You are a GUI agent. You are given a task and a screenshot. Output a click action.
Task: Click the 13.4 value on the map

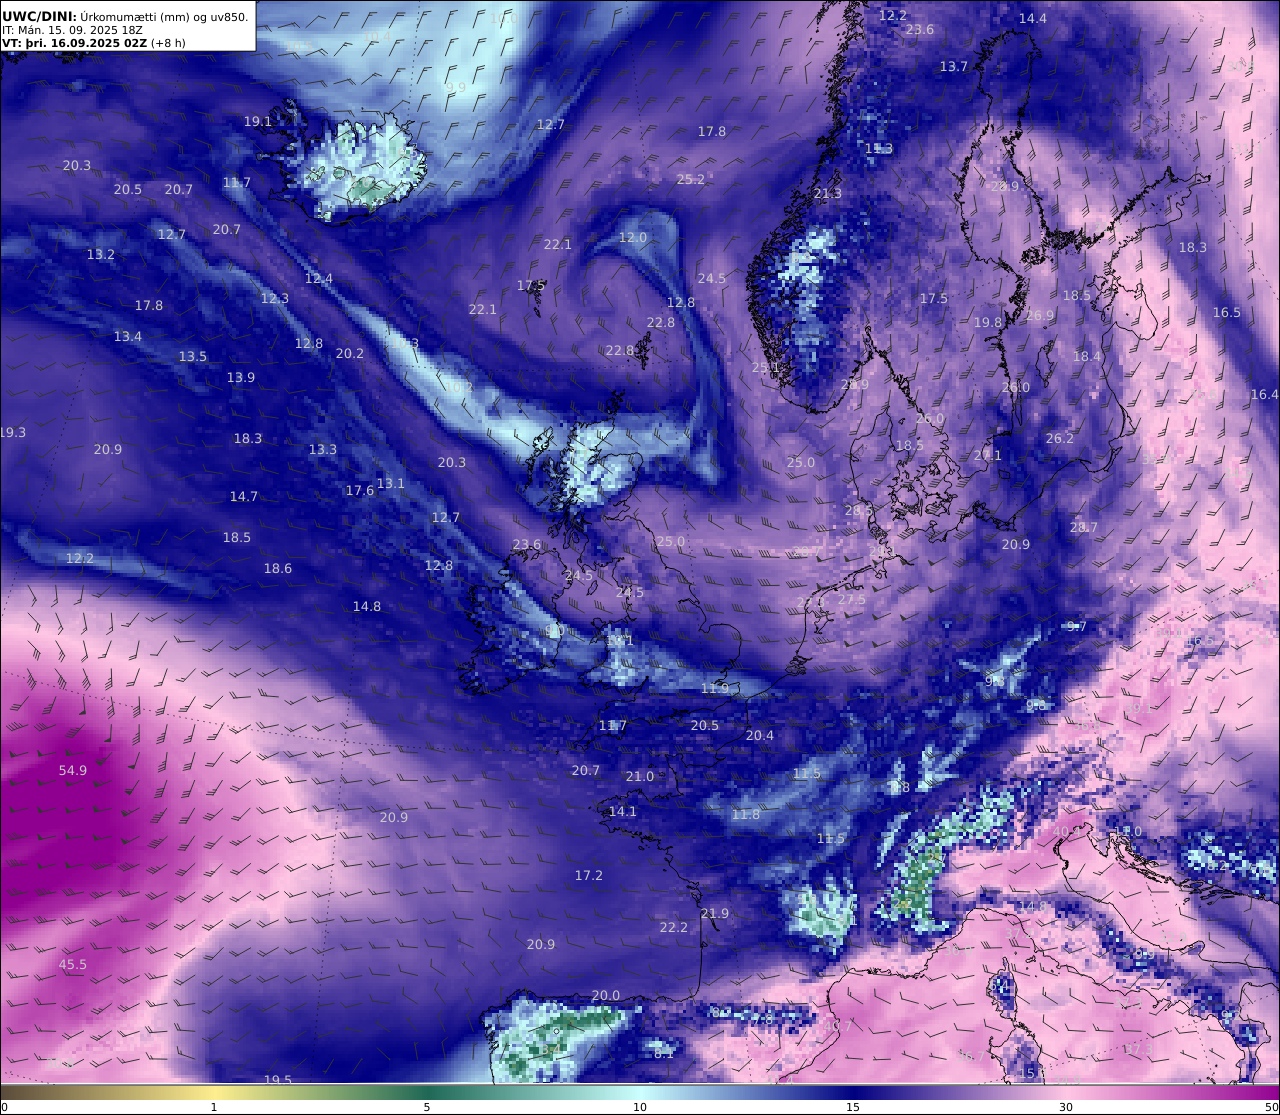click(128, 336)
